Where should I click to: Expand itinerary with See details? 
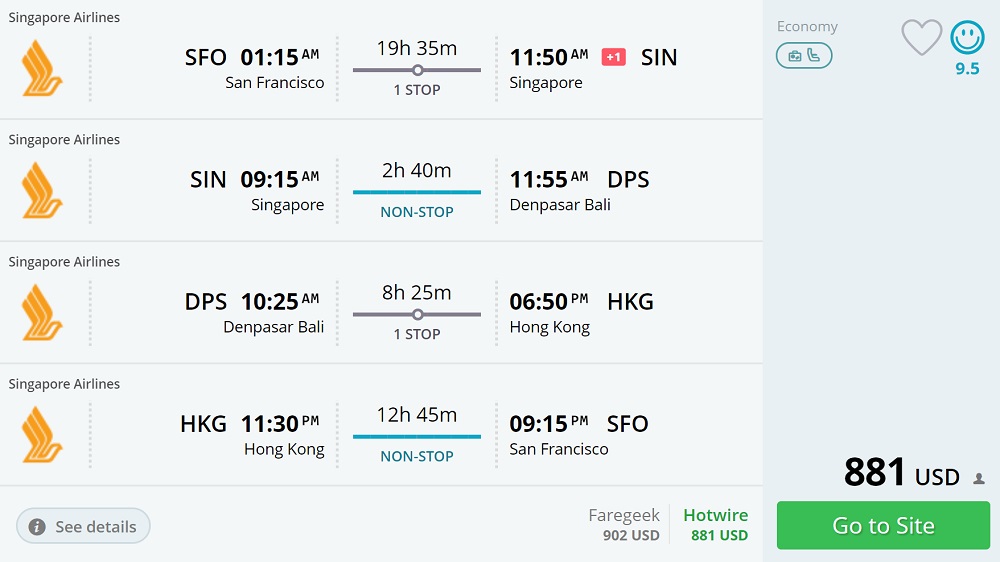click(83, 527)
